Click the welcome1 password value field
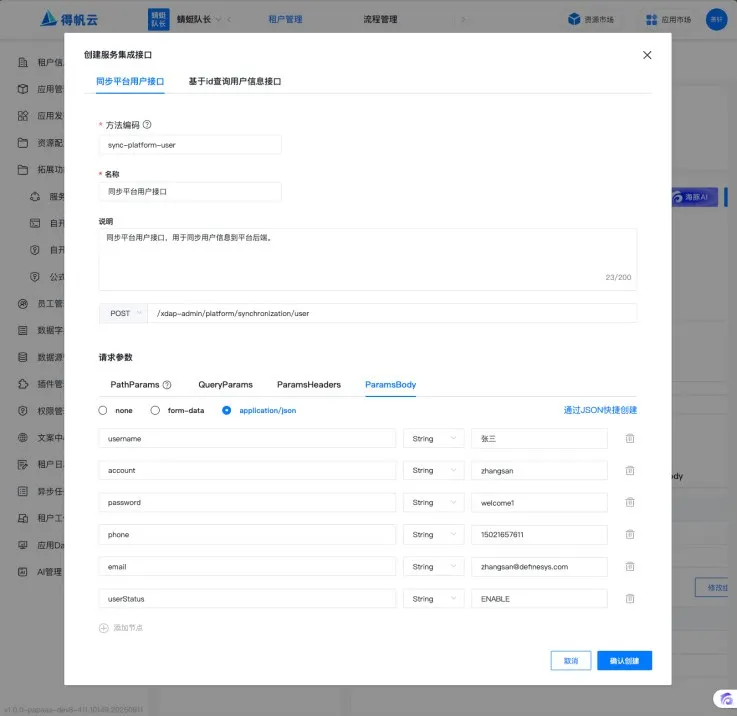The image size is (737, 716). pyautogui.click(x=539, y=502)
